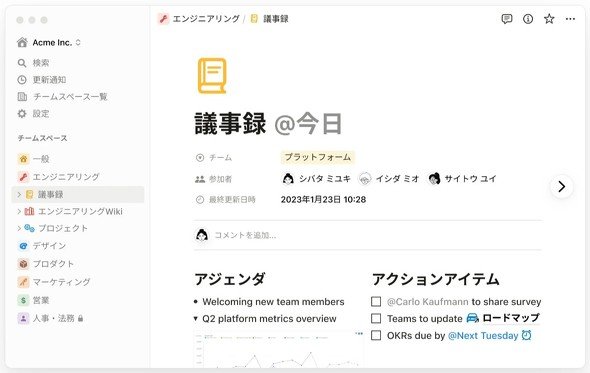Viewport: 590px width, 373px height.
Task: Click the breadcrumb wrench icon
Action: [x=163, y=18]
